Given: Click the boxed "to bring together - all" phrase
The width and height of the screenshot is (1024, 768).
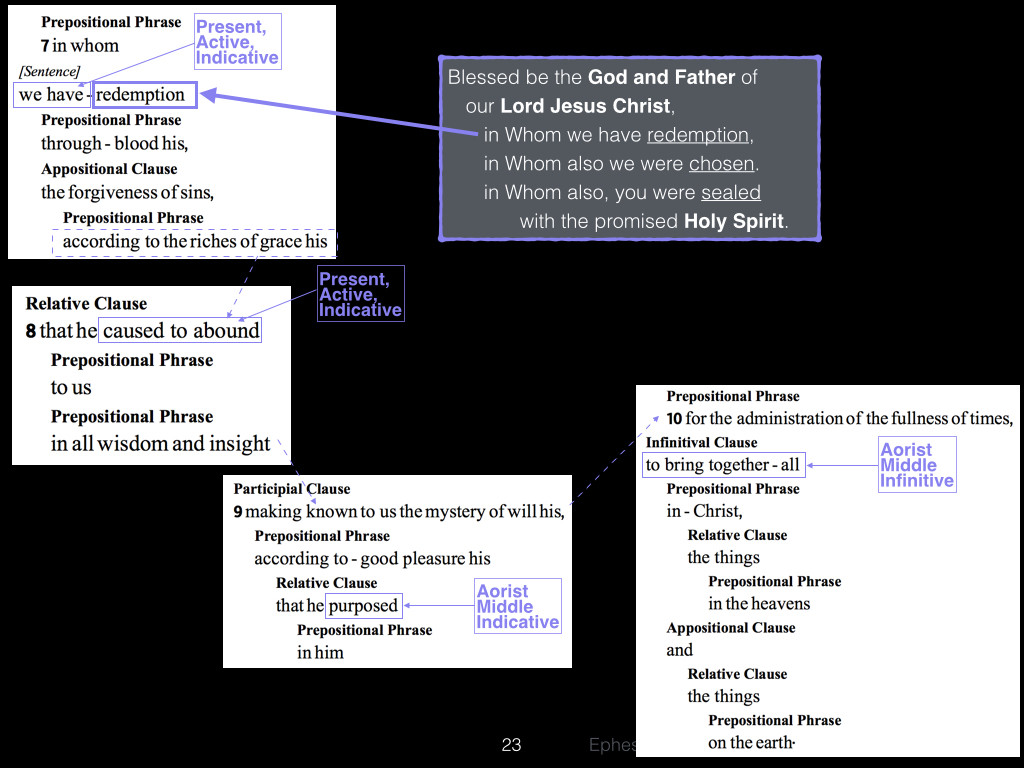Looking at the screenshot, I should coord(723,465).
